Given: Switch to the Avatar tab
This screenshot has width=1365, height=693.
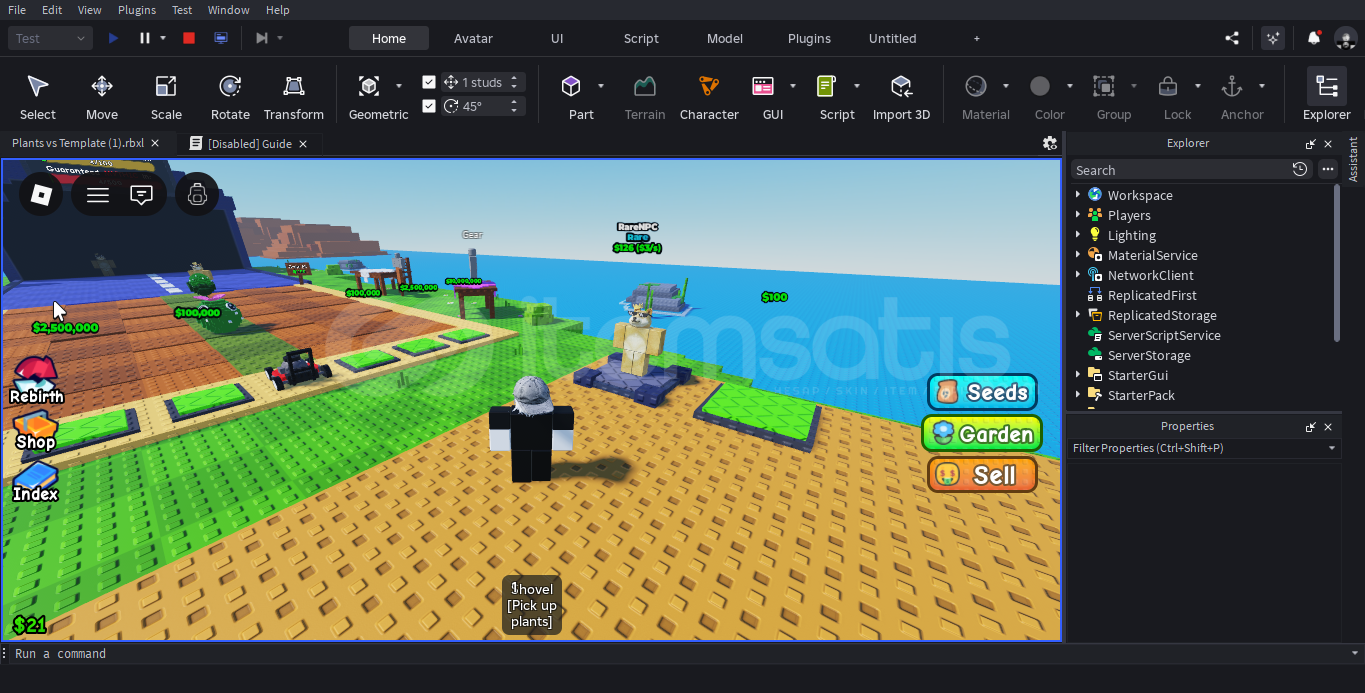Looking at the screenshot, I should 473,38.
